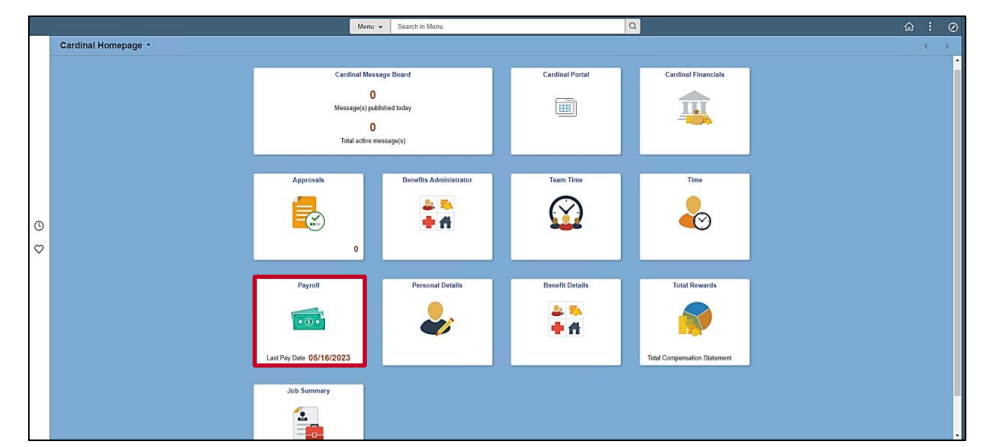The height and width of the screenshot is (447, 996).
Task: Click the Approvals document checkmark icon
Action: click(308, 213)
